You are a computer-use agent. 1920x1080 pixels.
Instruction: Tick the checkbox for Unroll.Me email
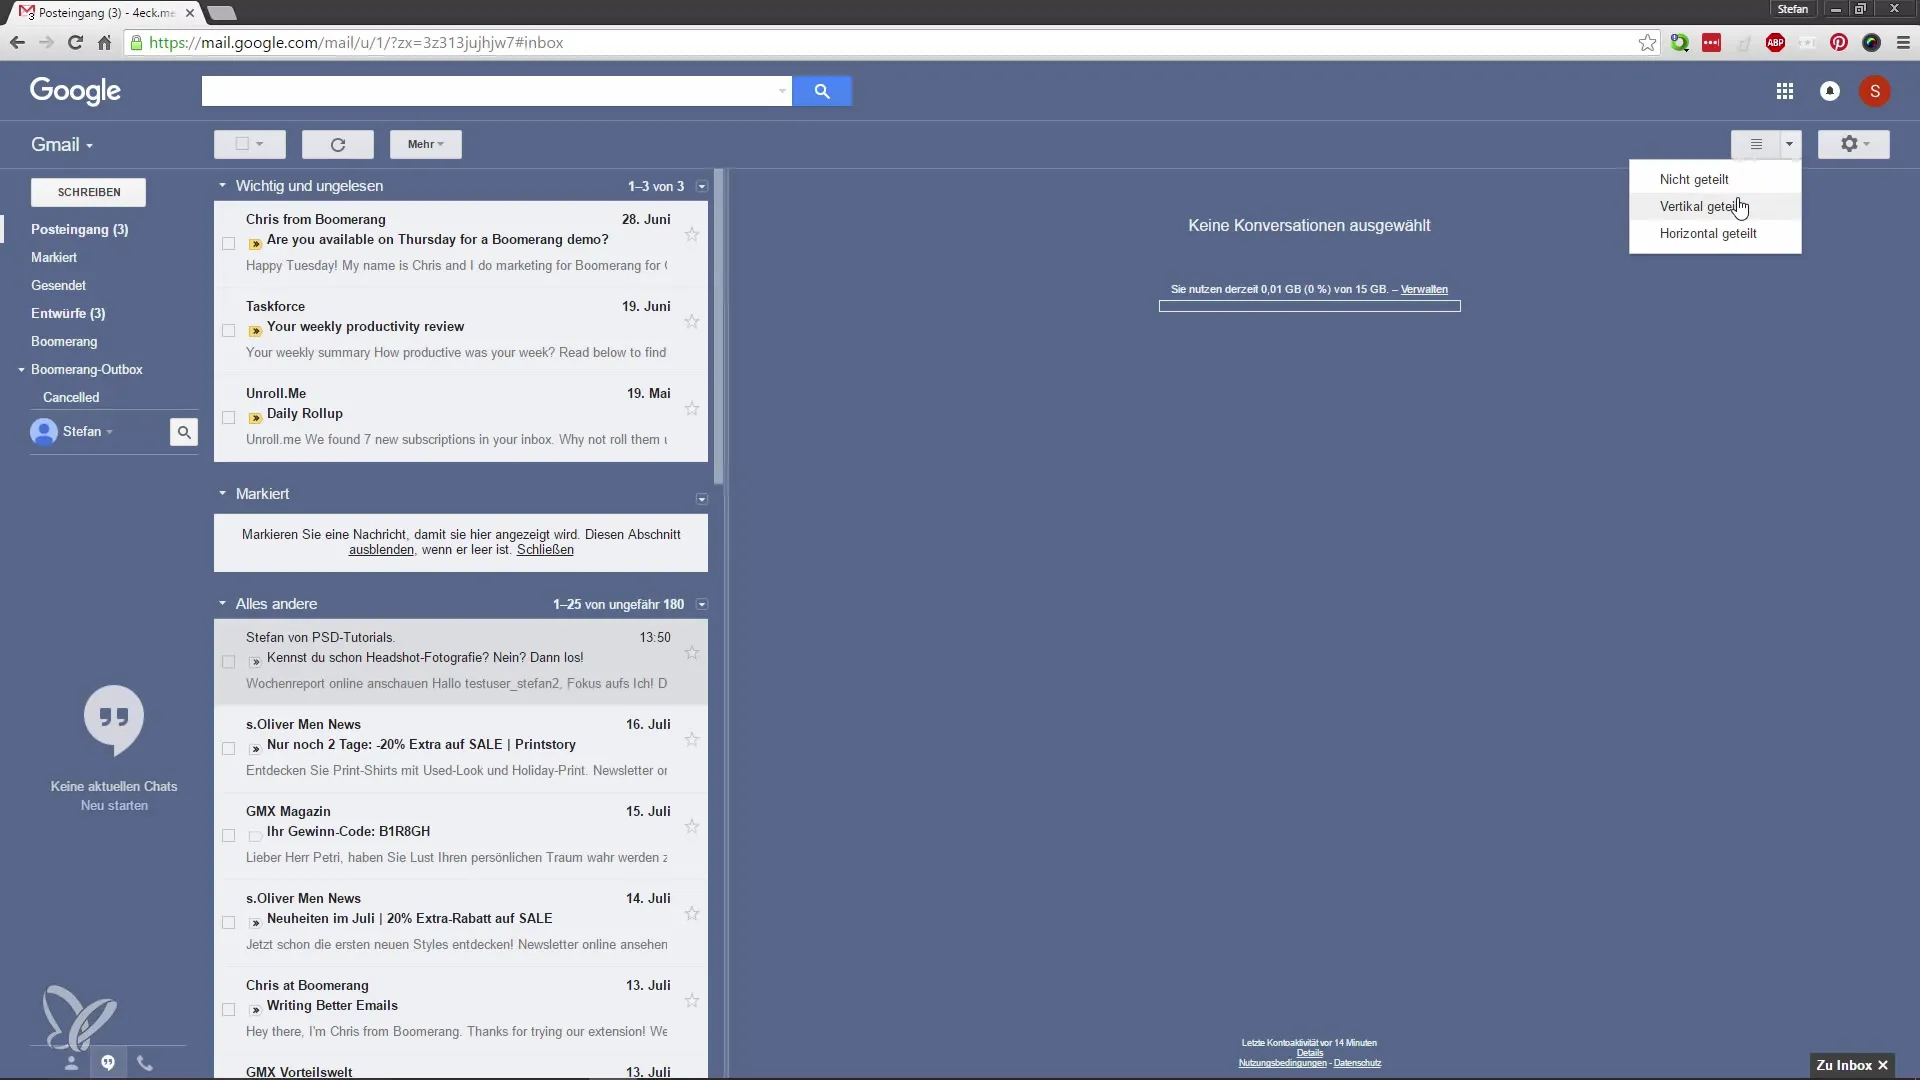229,418
